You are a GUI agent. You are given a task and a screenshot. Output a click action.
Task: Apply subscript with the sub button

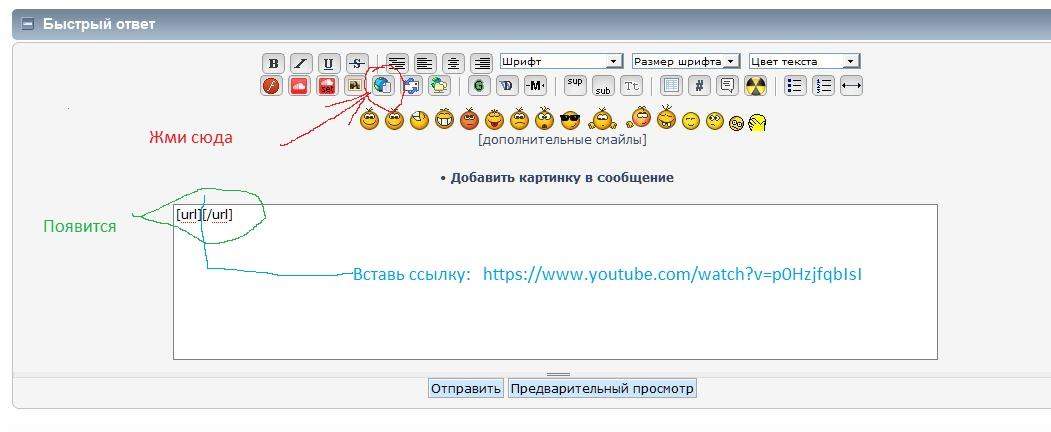point(603,87)
